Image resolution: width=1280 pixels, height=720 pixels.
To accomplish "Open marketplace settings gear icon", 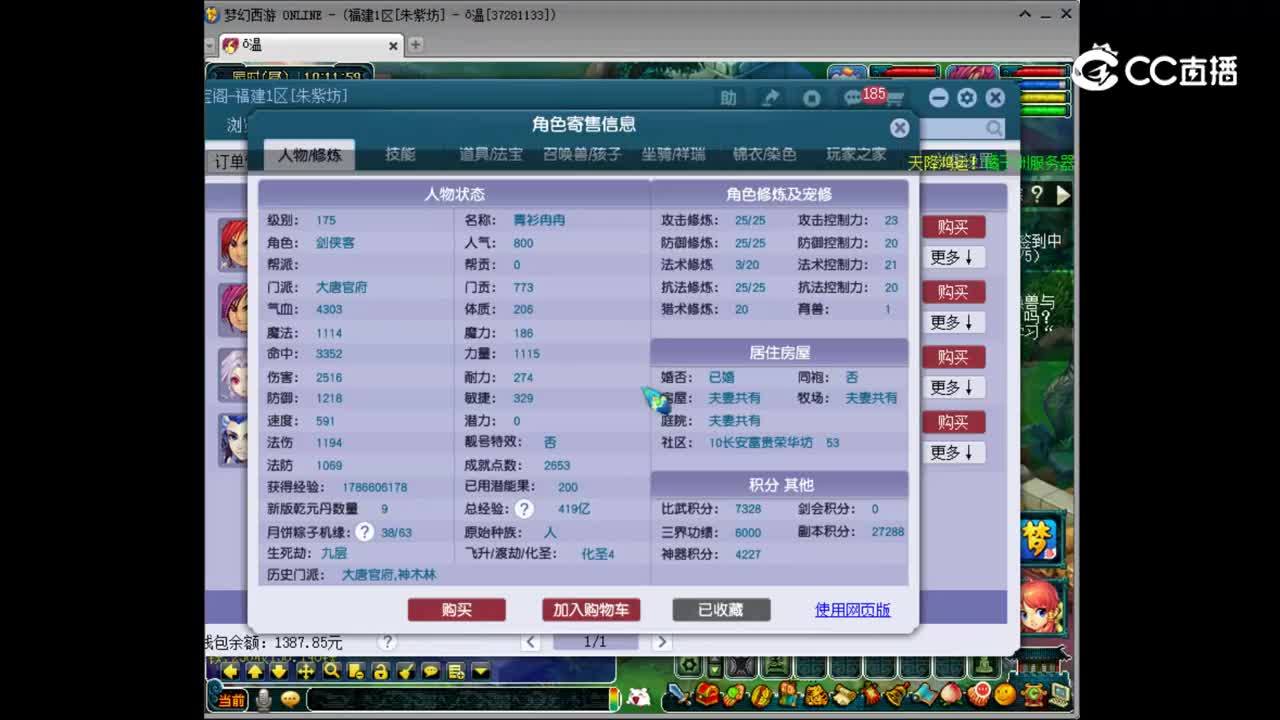I will [967, 97].
